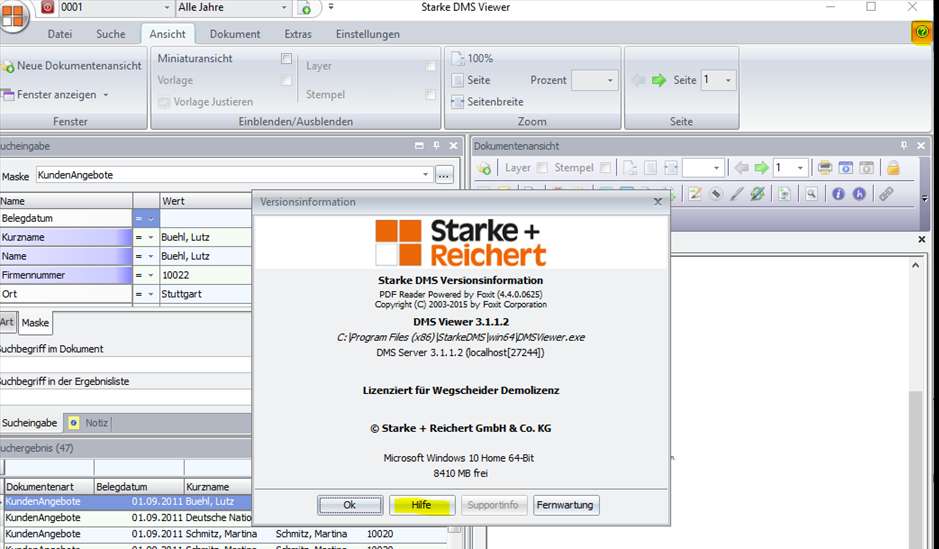Open the Prozent zoom dropdown
This screenshot has height=549, width=939.
pos(610,80)
